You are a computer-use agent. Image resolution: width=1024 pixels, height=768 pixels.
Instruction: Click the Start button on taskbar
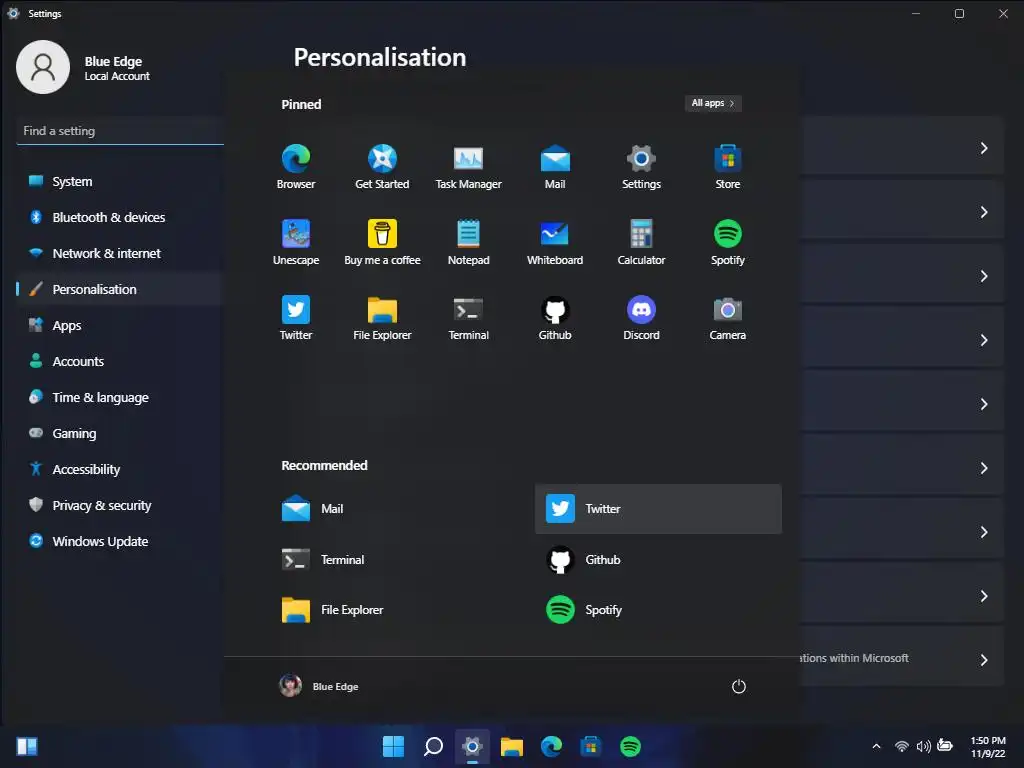point(393,746)
